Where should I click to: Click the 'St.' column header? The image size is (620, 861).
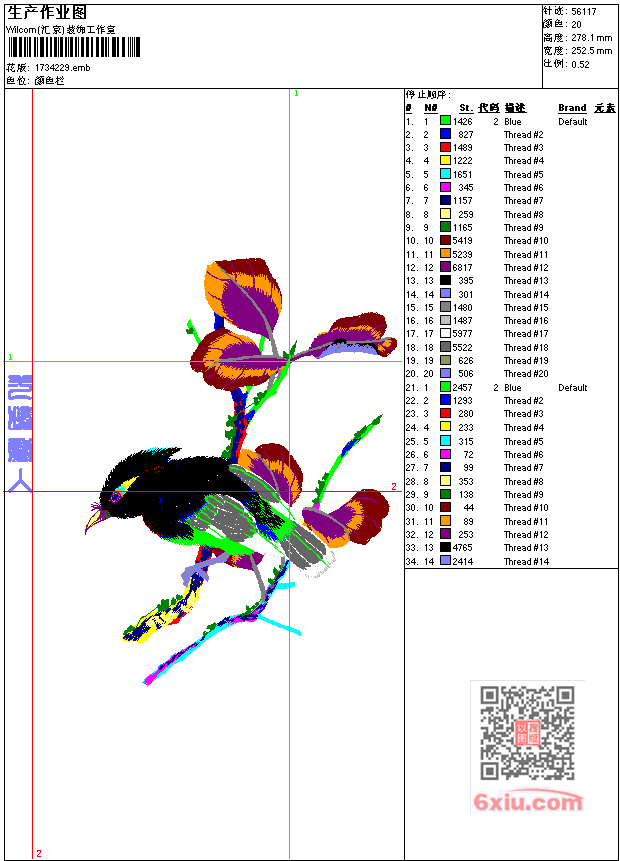click(x=466, y=108)
